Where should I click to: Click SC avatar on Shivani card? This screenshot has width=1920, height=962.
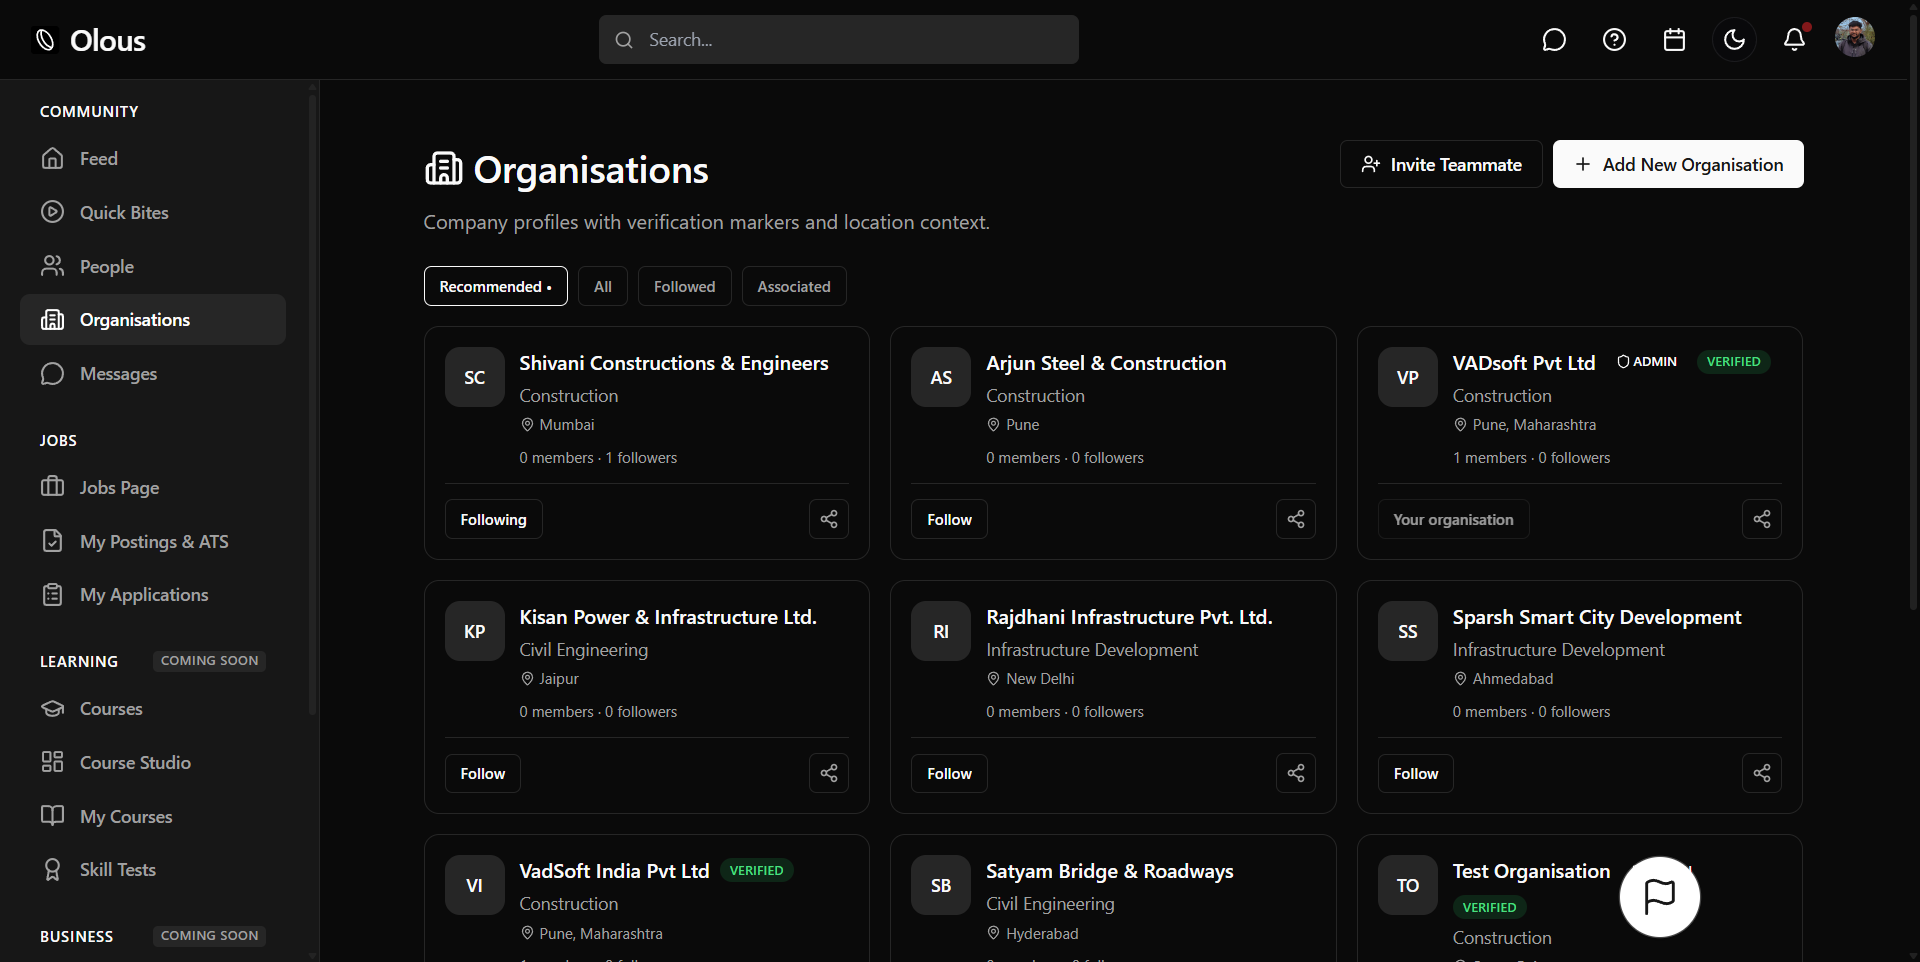point(475,377)
